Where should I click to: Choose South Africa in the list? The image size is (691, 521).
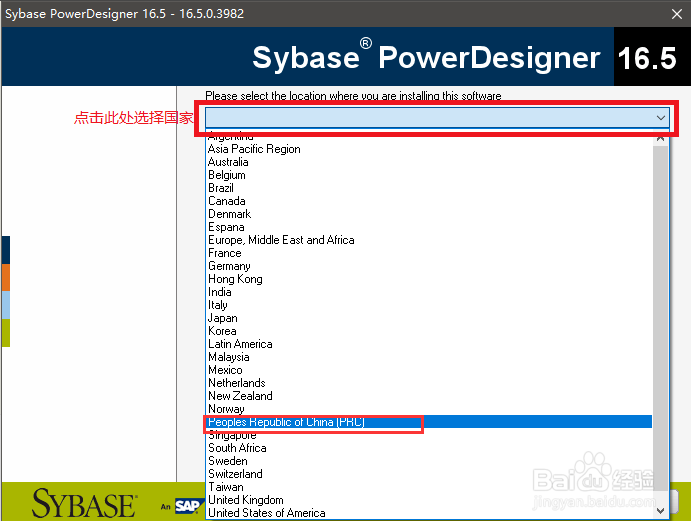(x=430, y=448)
